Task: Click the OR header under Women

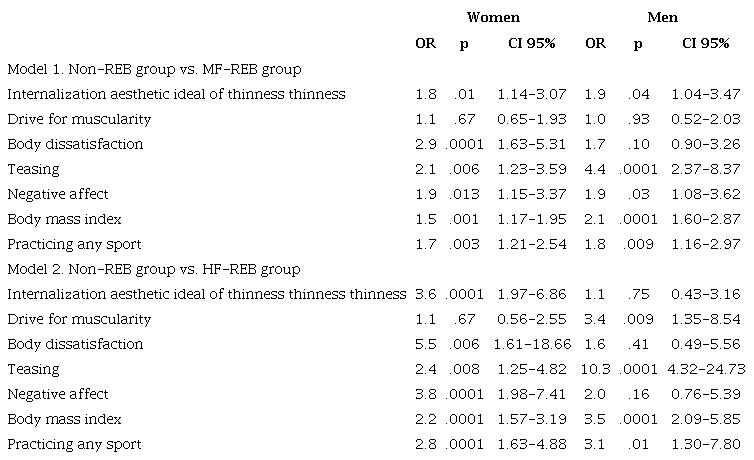Action: 425,43
